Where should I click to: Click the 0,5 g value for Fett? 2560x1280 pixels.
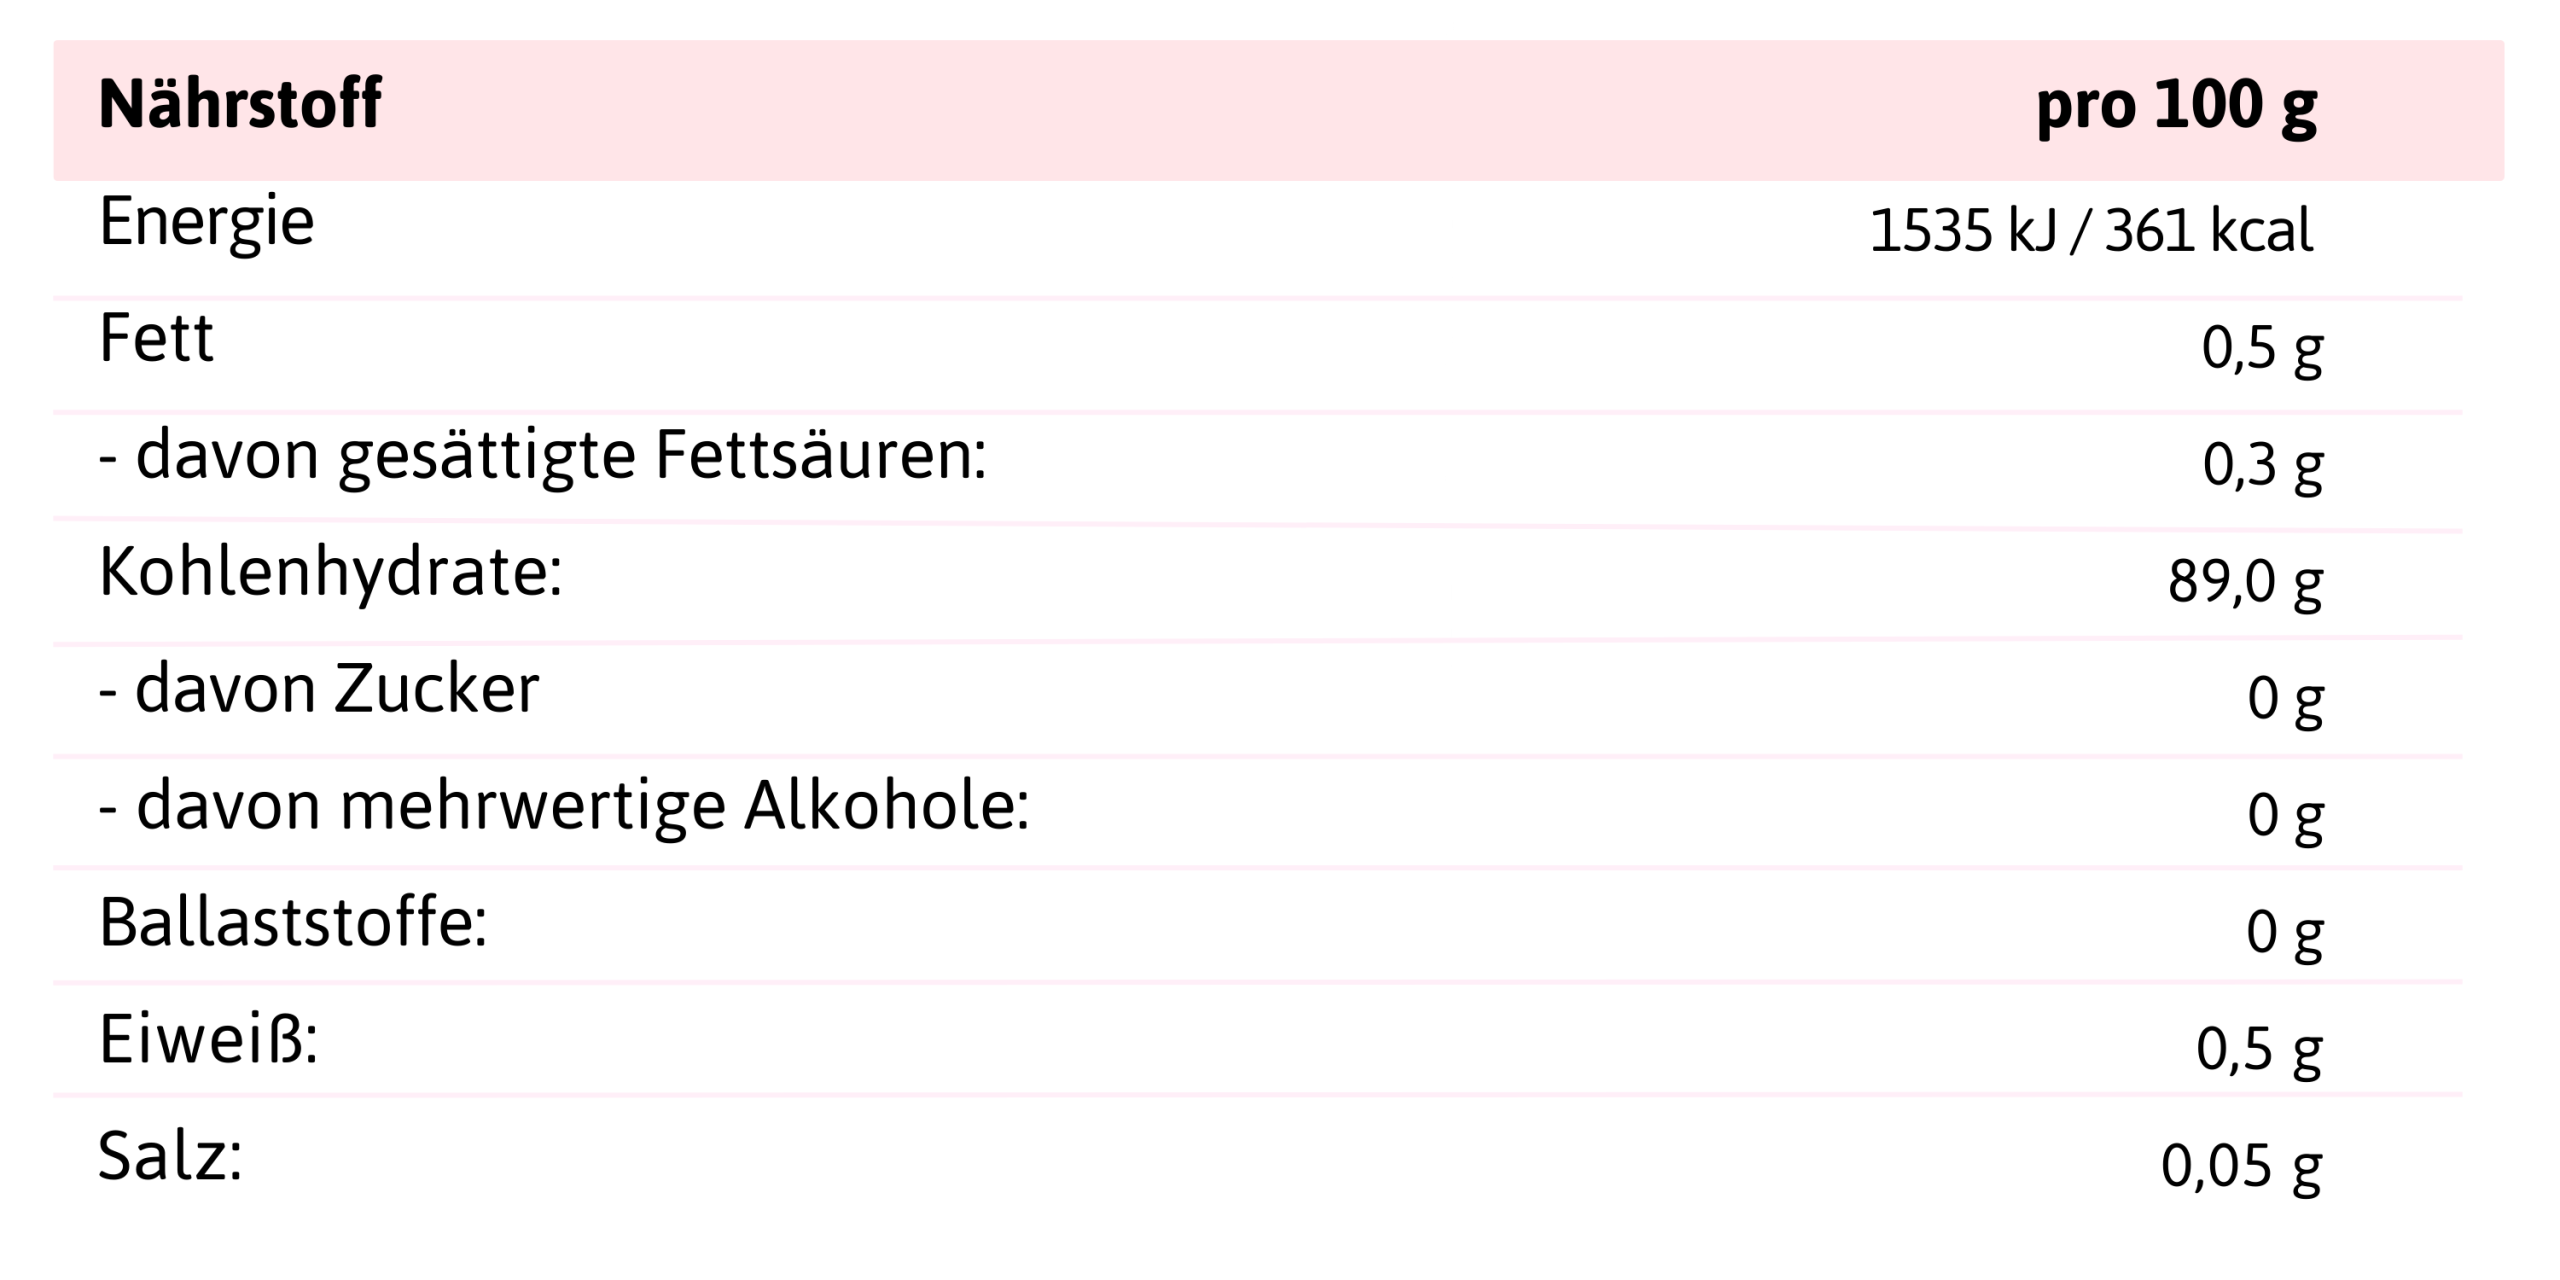point(2262,348)
